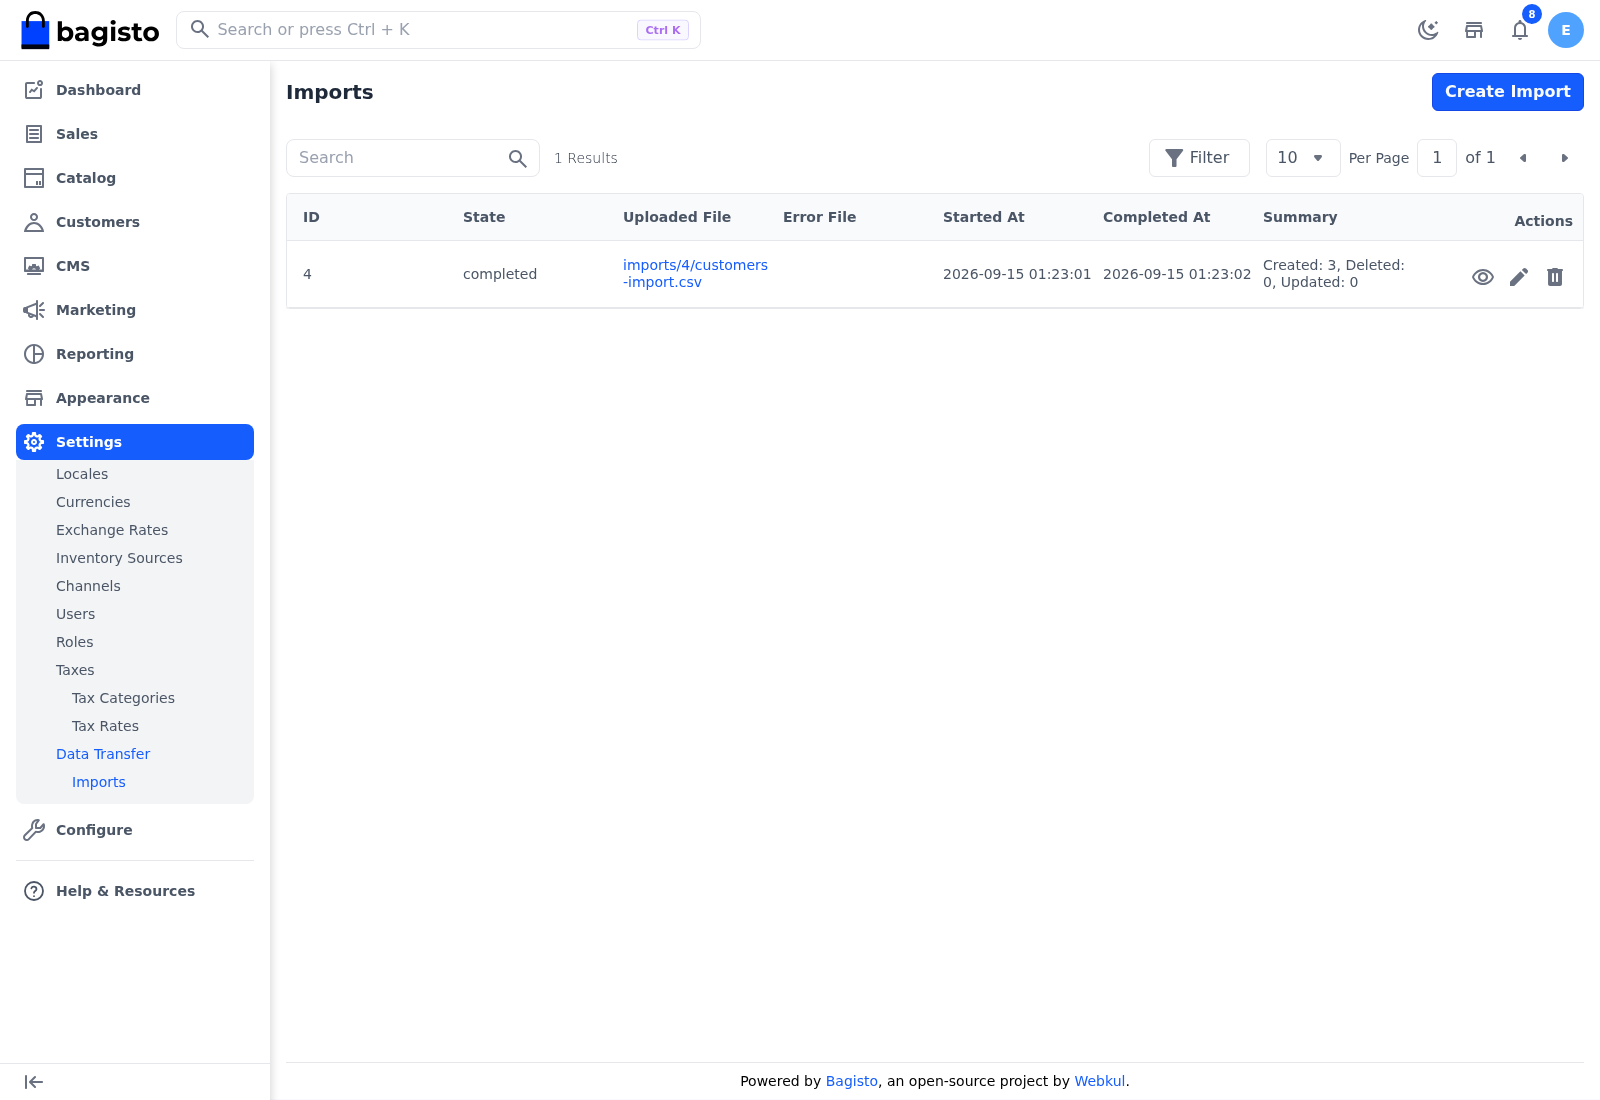Click the bagisto logo
This screenshot has height=1100, width=1600.
click(x=90, y=30)
